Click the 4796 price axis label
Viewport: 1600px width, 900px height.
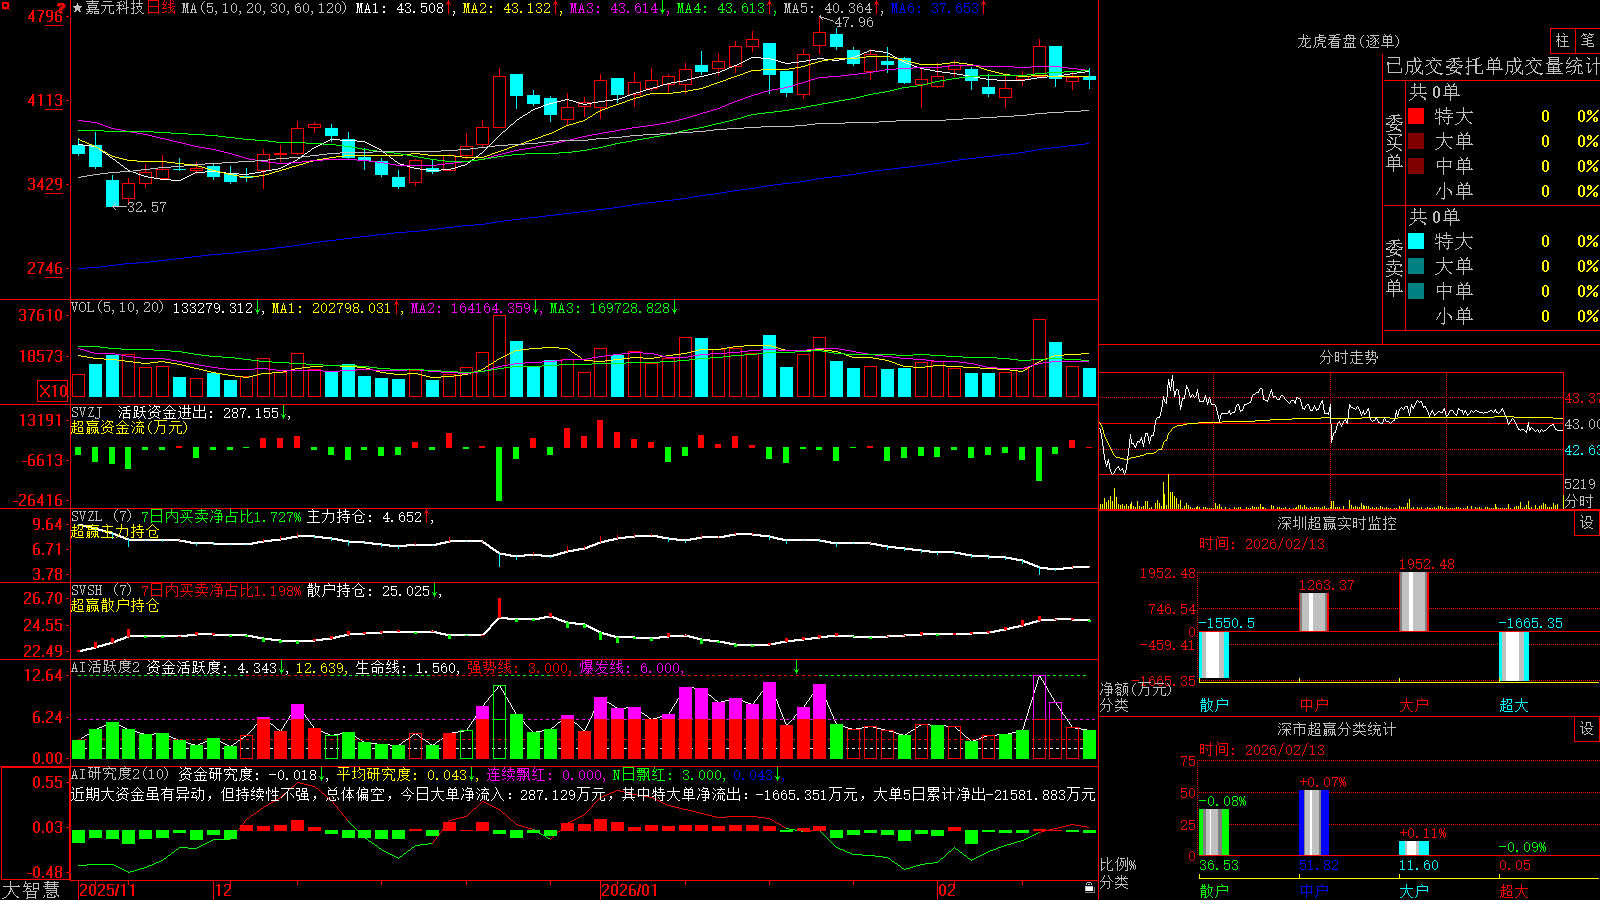point(45,16)
